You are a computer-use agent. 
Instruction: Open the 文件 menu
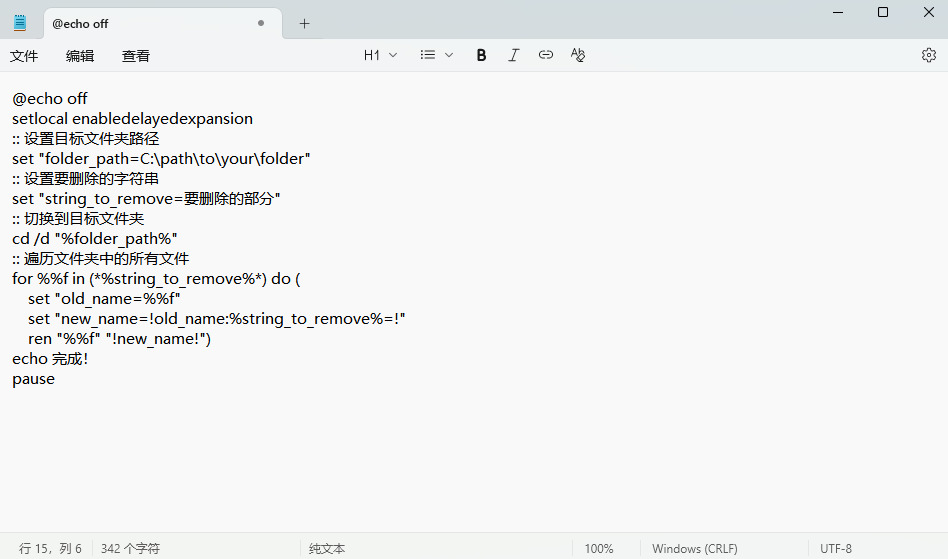click(24, 56)
